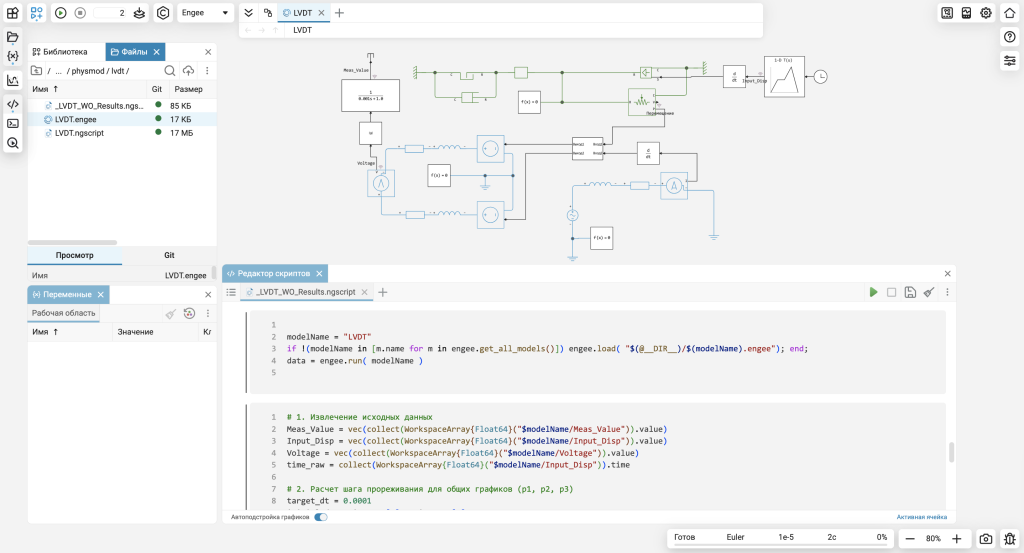Zoom in with the plus button
The width and height of the screenshot is (1024, 553).
pyautogui.click(x=957, y=539)
